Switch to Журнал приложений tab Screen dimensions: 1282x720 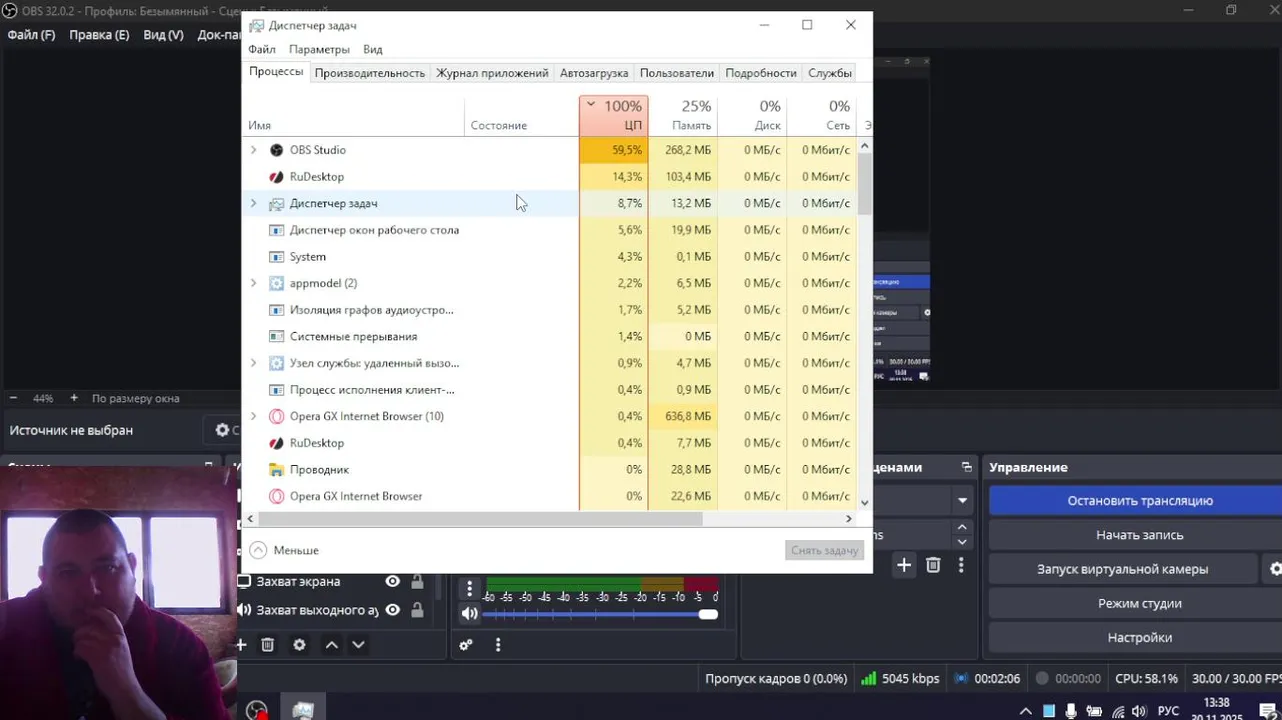(x=492, y=73)
